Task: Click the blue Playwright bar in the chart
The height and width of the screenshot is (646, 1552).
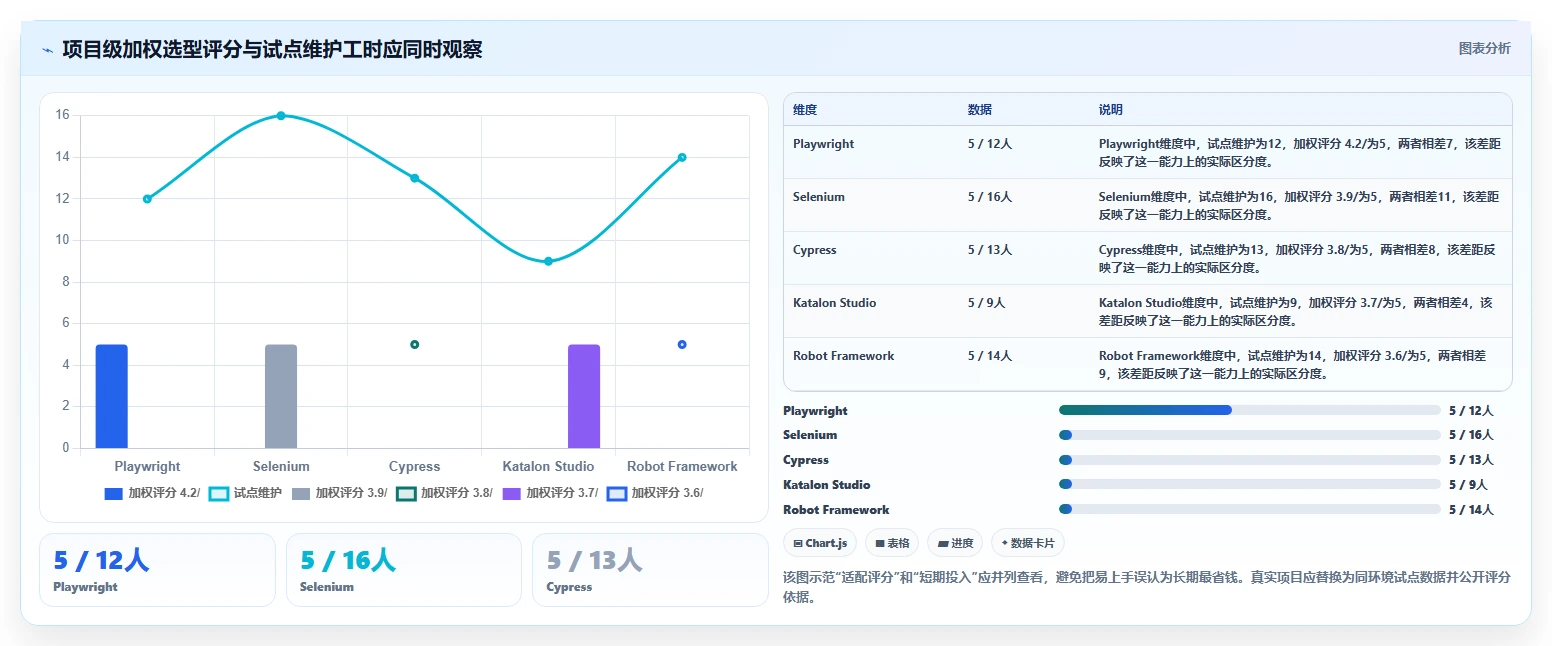Action: click(111, 396)
